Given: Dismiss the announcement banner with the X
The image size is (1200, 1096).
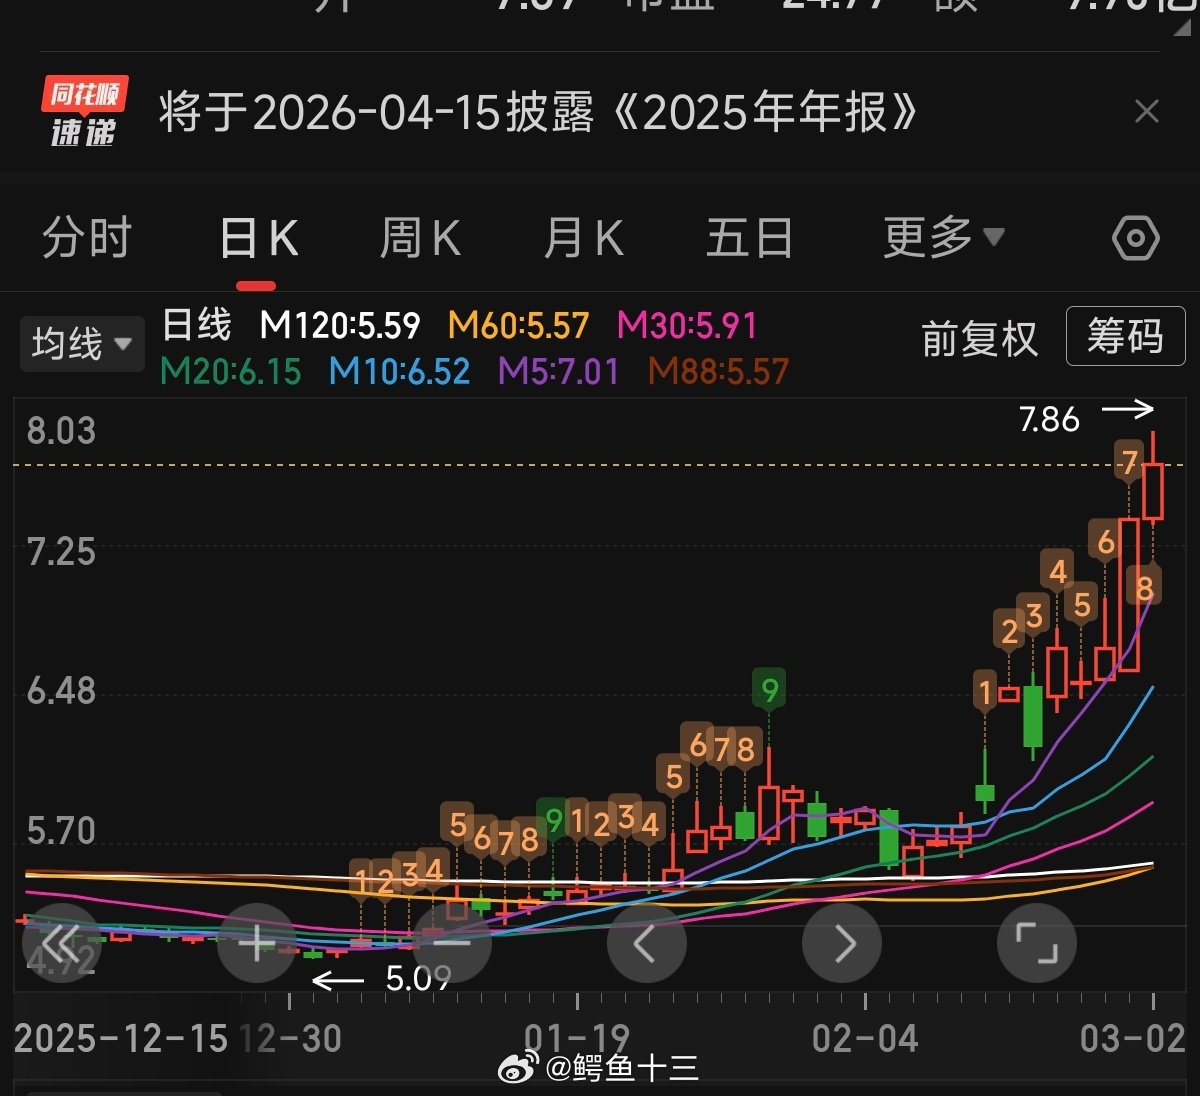Looking at the screenshot, I should [x=1146, y=111].
